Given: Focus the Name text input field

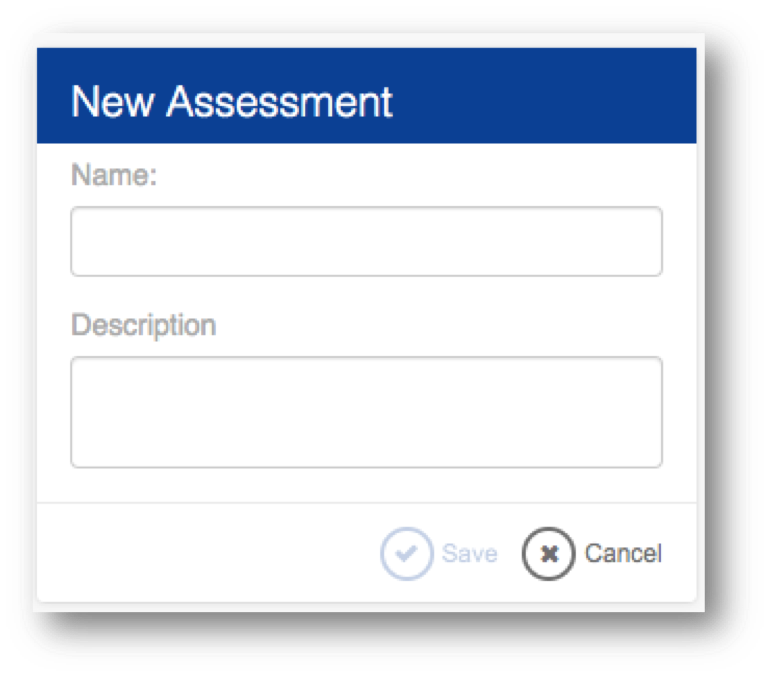Looking at the screenshot, I should point(366,241).
